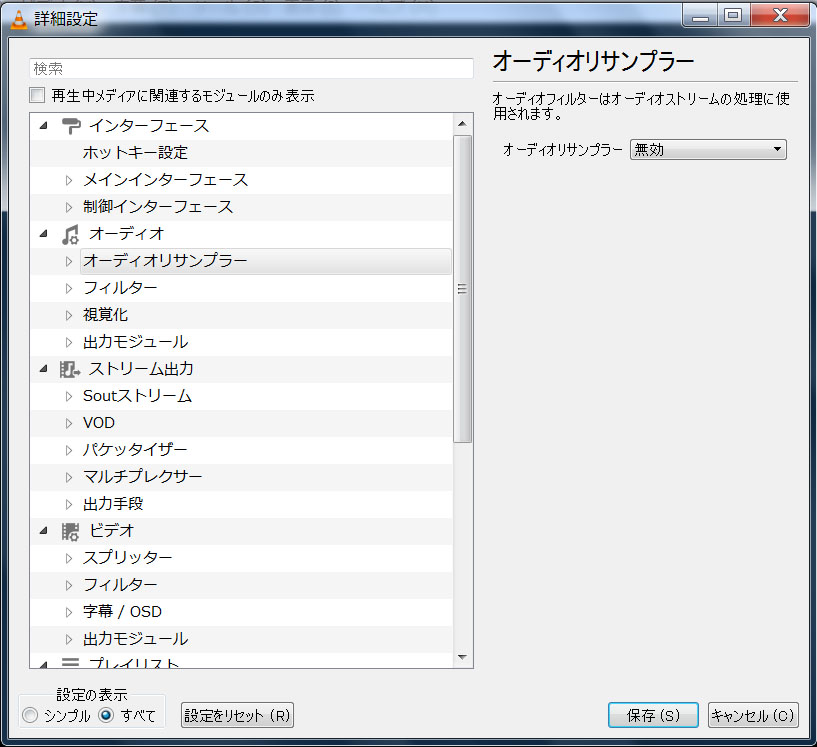
Task: Click the ストリーム出力 category icon
Action: 69,369
